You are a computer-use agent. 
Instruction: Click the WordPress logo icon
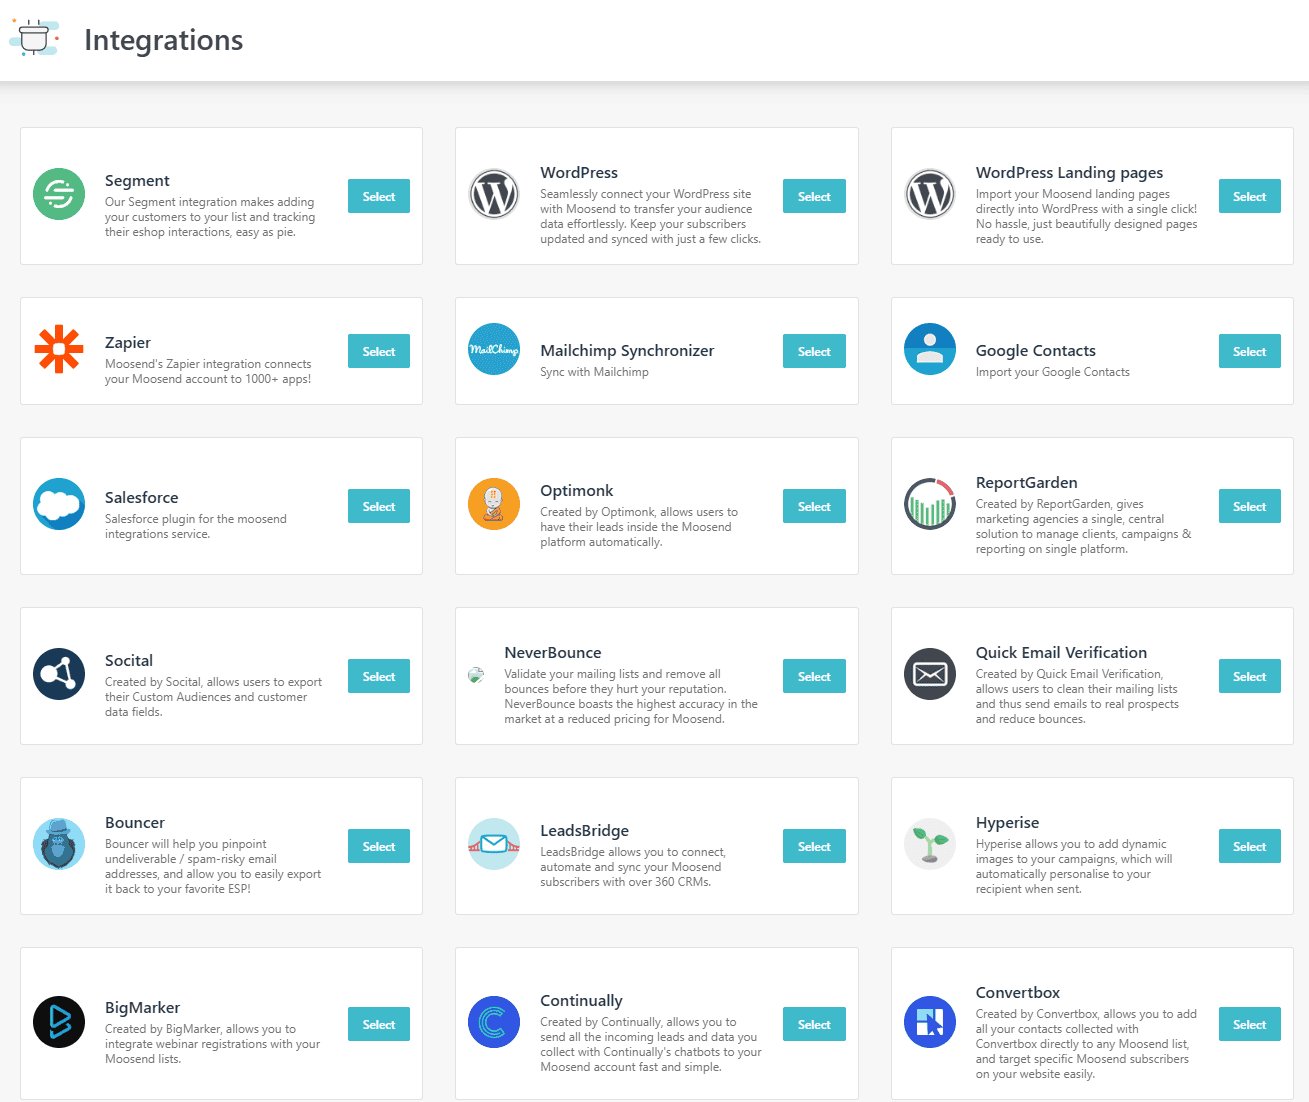click(x=494, y=194)
